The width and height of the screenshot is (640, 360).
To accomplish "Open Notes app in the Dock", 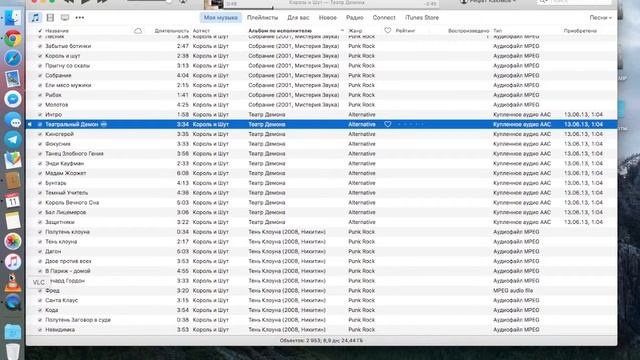I will (x=13, y=221).
